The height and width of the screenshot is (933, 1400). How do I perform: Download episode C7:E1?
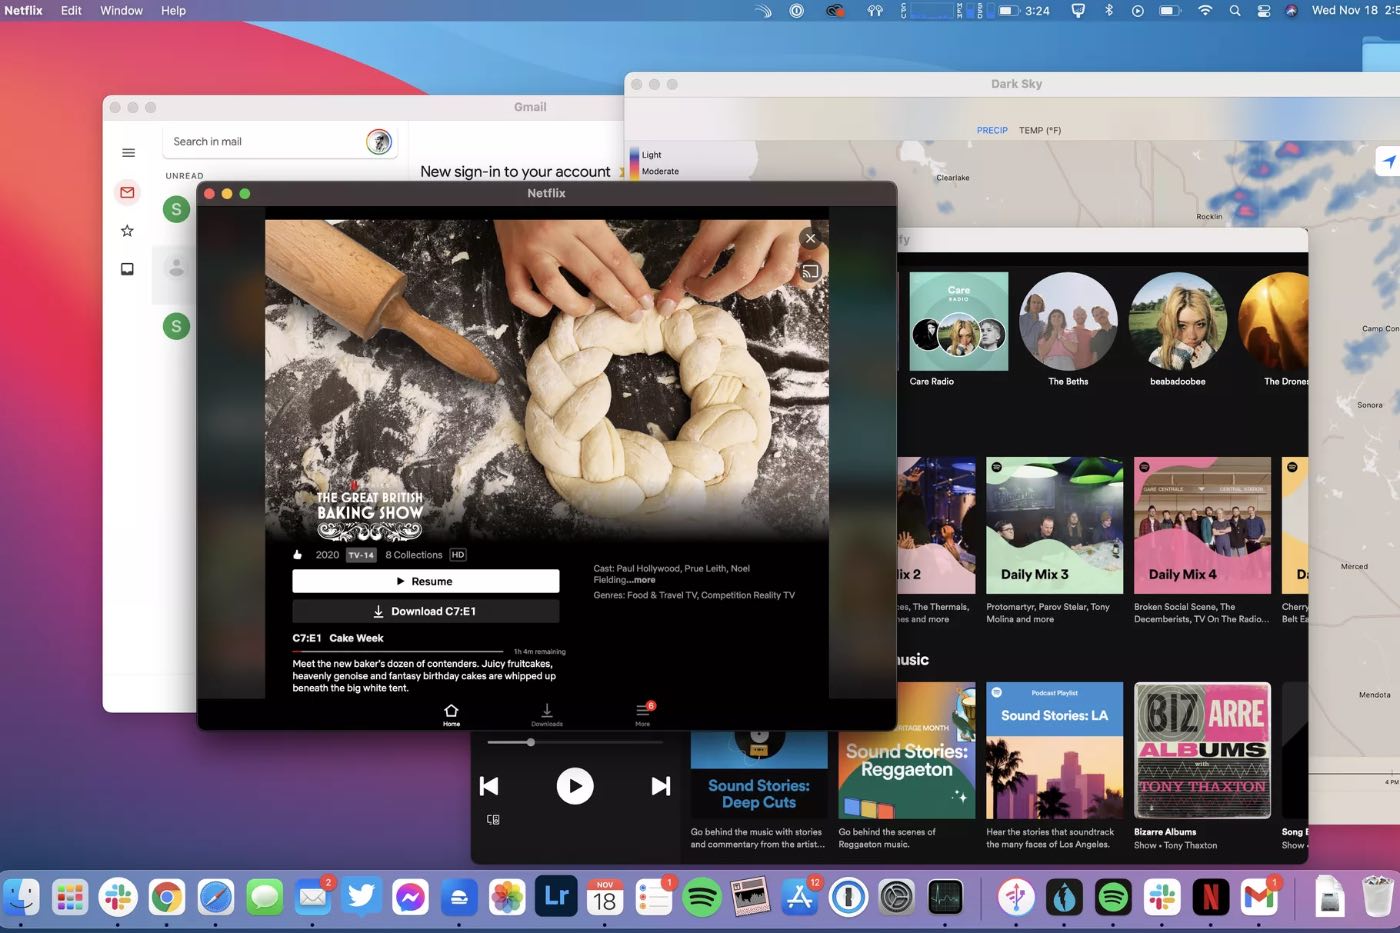(425, 611)
